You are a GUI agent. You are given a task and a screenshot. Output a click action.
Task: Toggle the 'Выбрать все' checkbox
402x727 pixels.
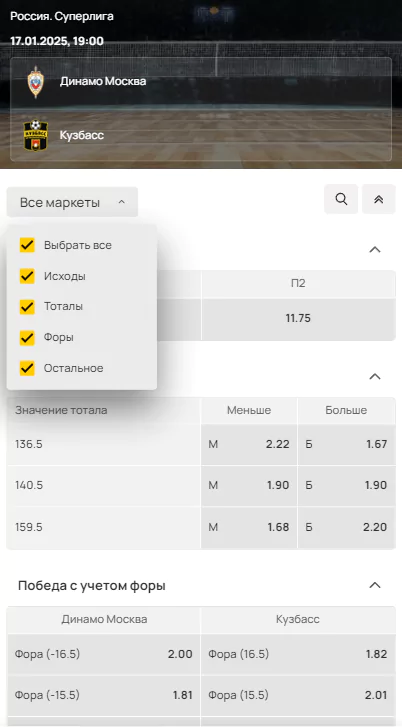(x=27, y=245)
